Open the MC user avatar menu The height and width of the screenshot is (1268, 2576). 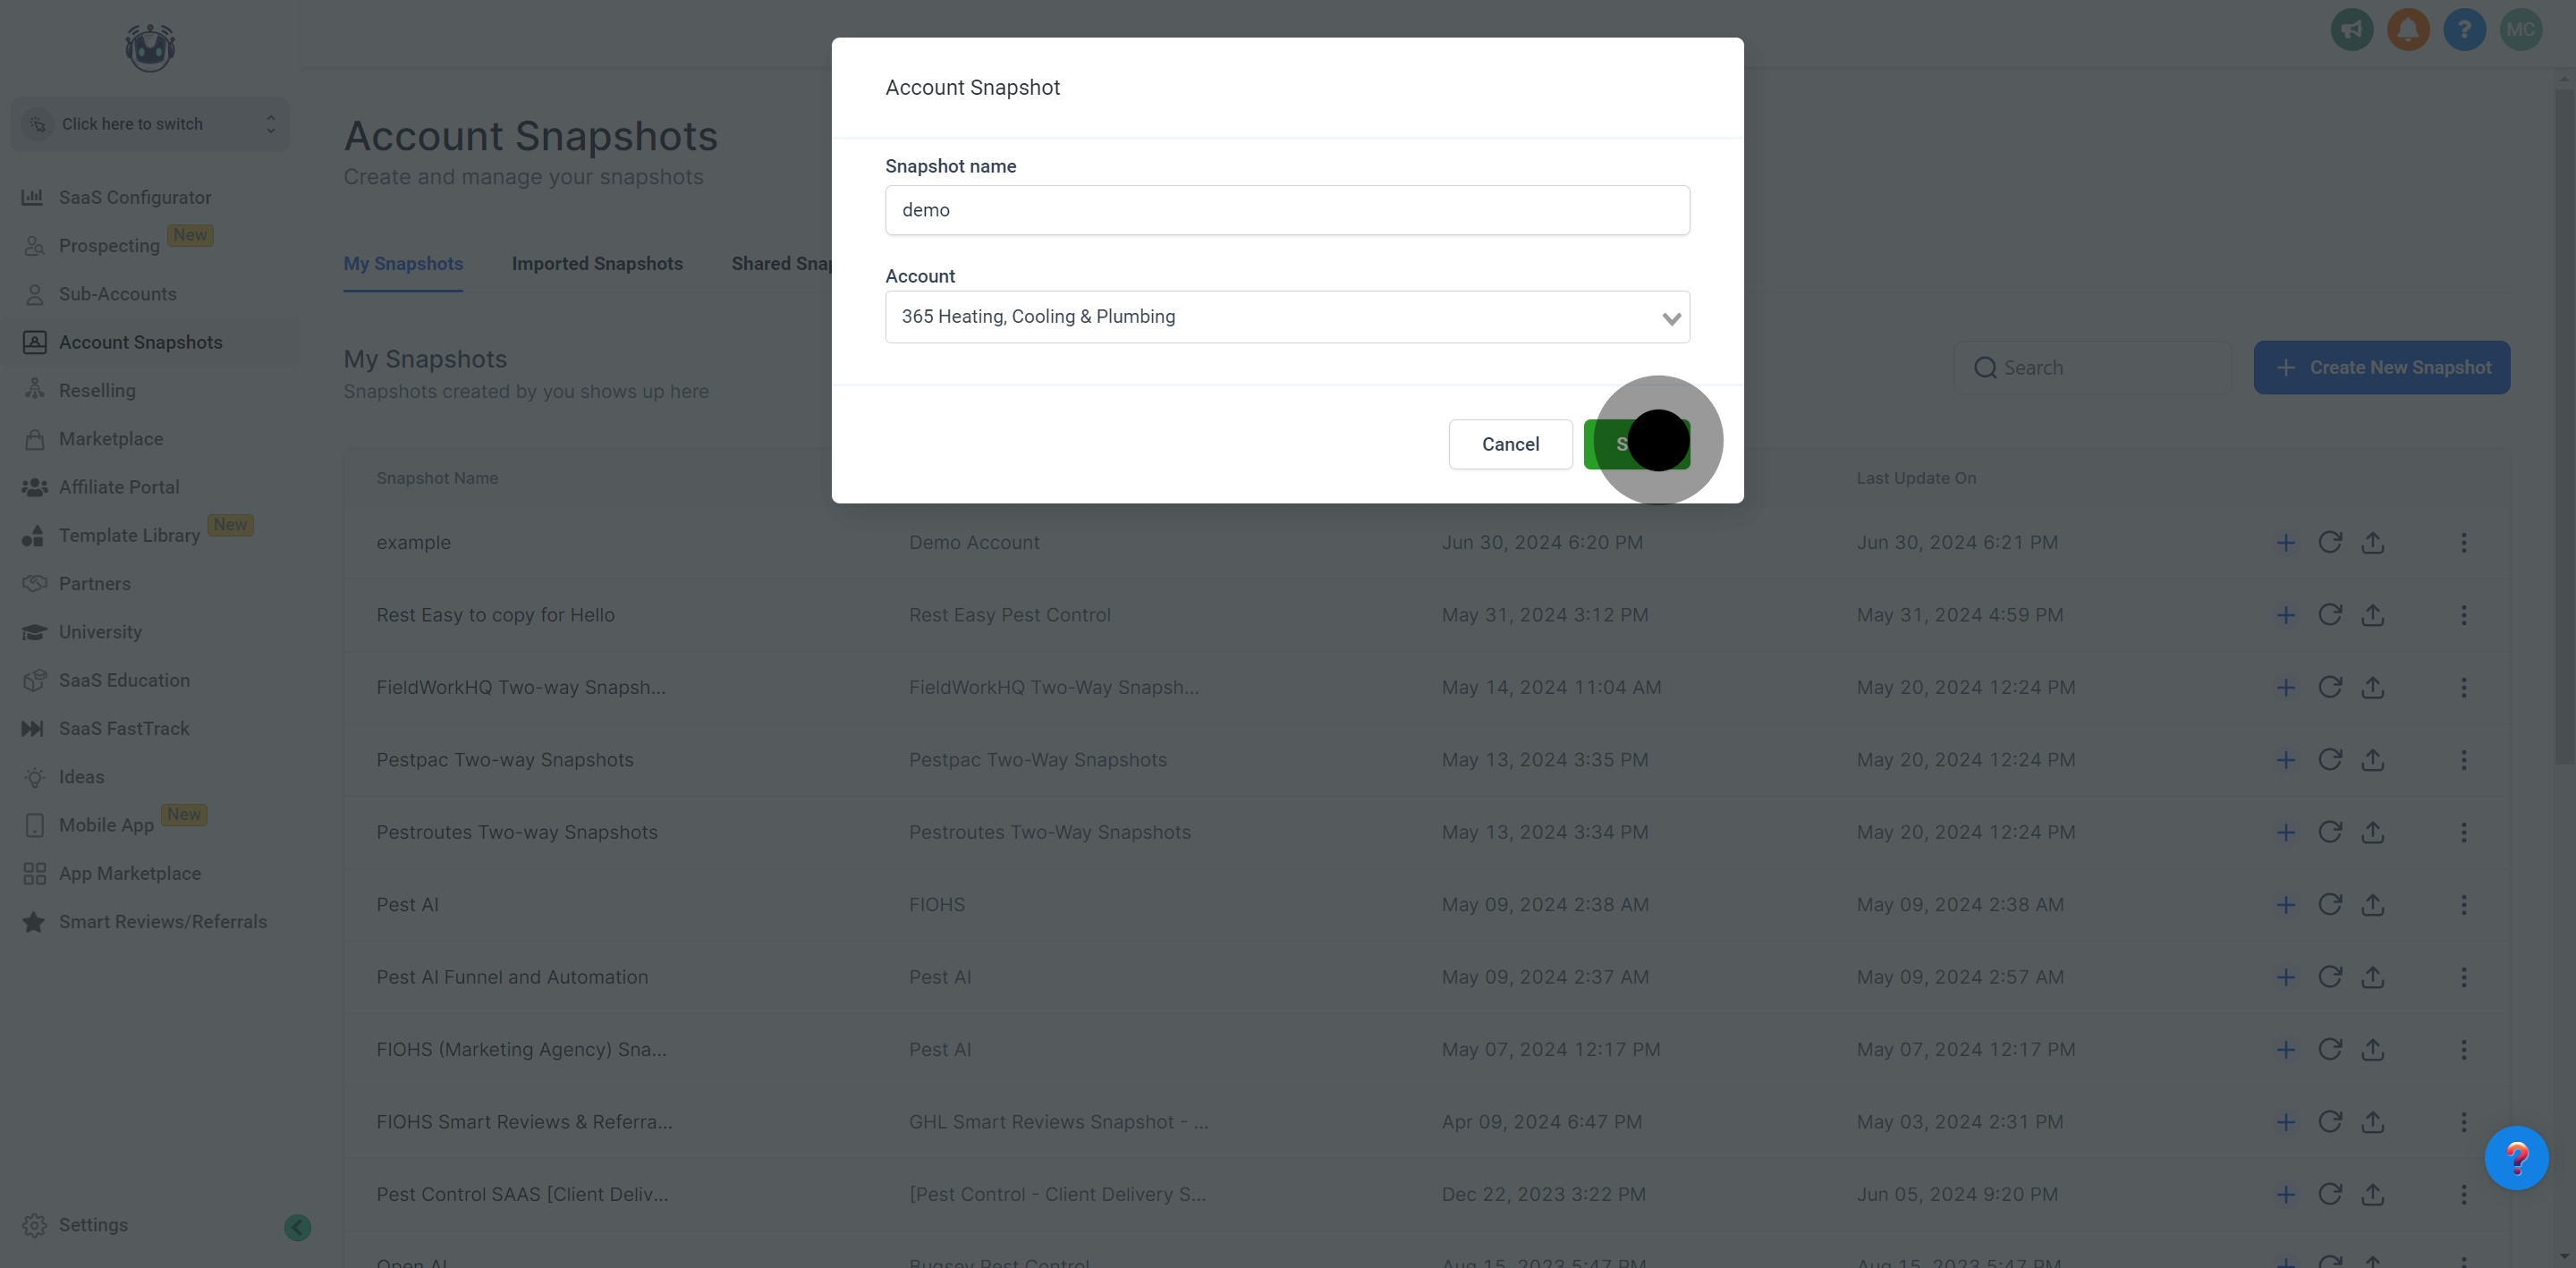point(2520,30)
